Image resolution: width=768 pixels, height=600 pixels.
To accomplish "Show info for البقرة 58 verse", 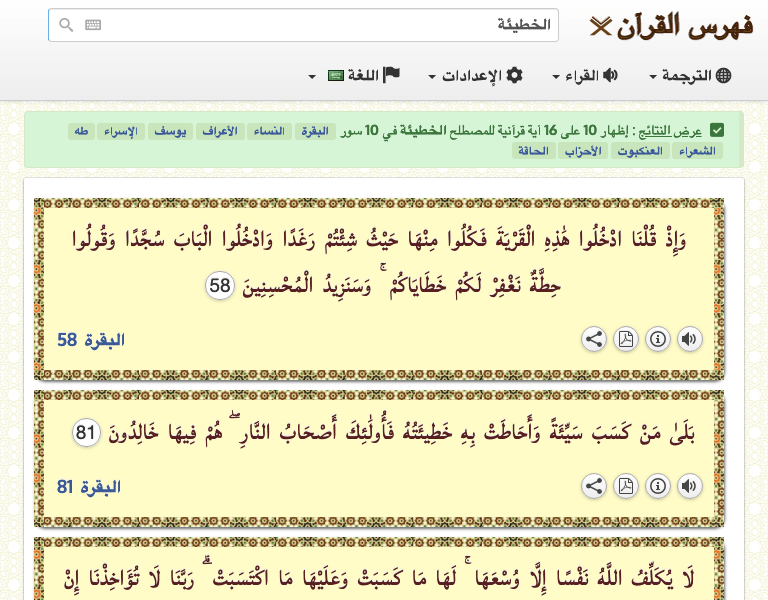I will coord(658,339).
